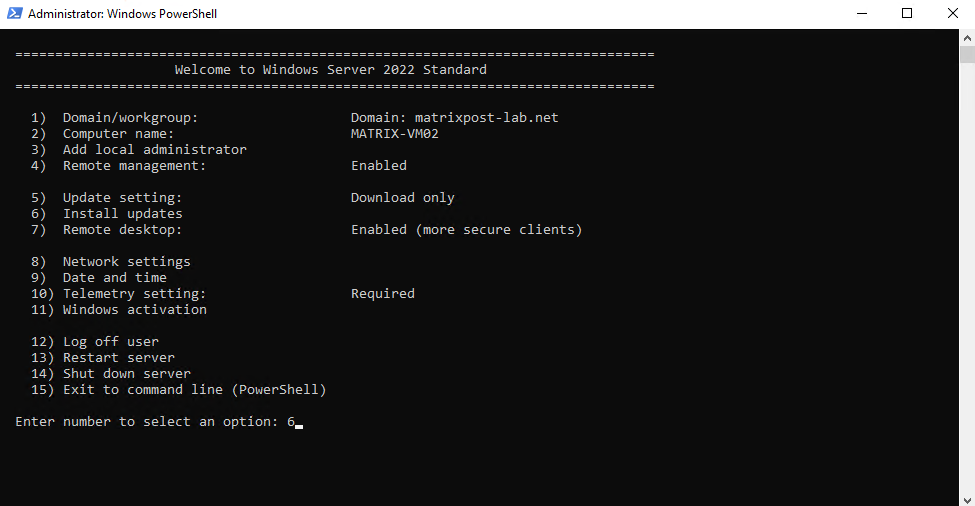This screenshot has height=506, width=975.
Task: Minimize the PowerShell window
Action: [x=862, y=14]
